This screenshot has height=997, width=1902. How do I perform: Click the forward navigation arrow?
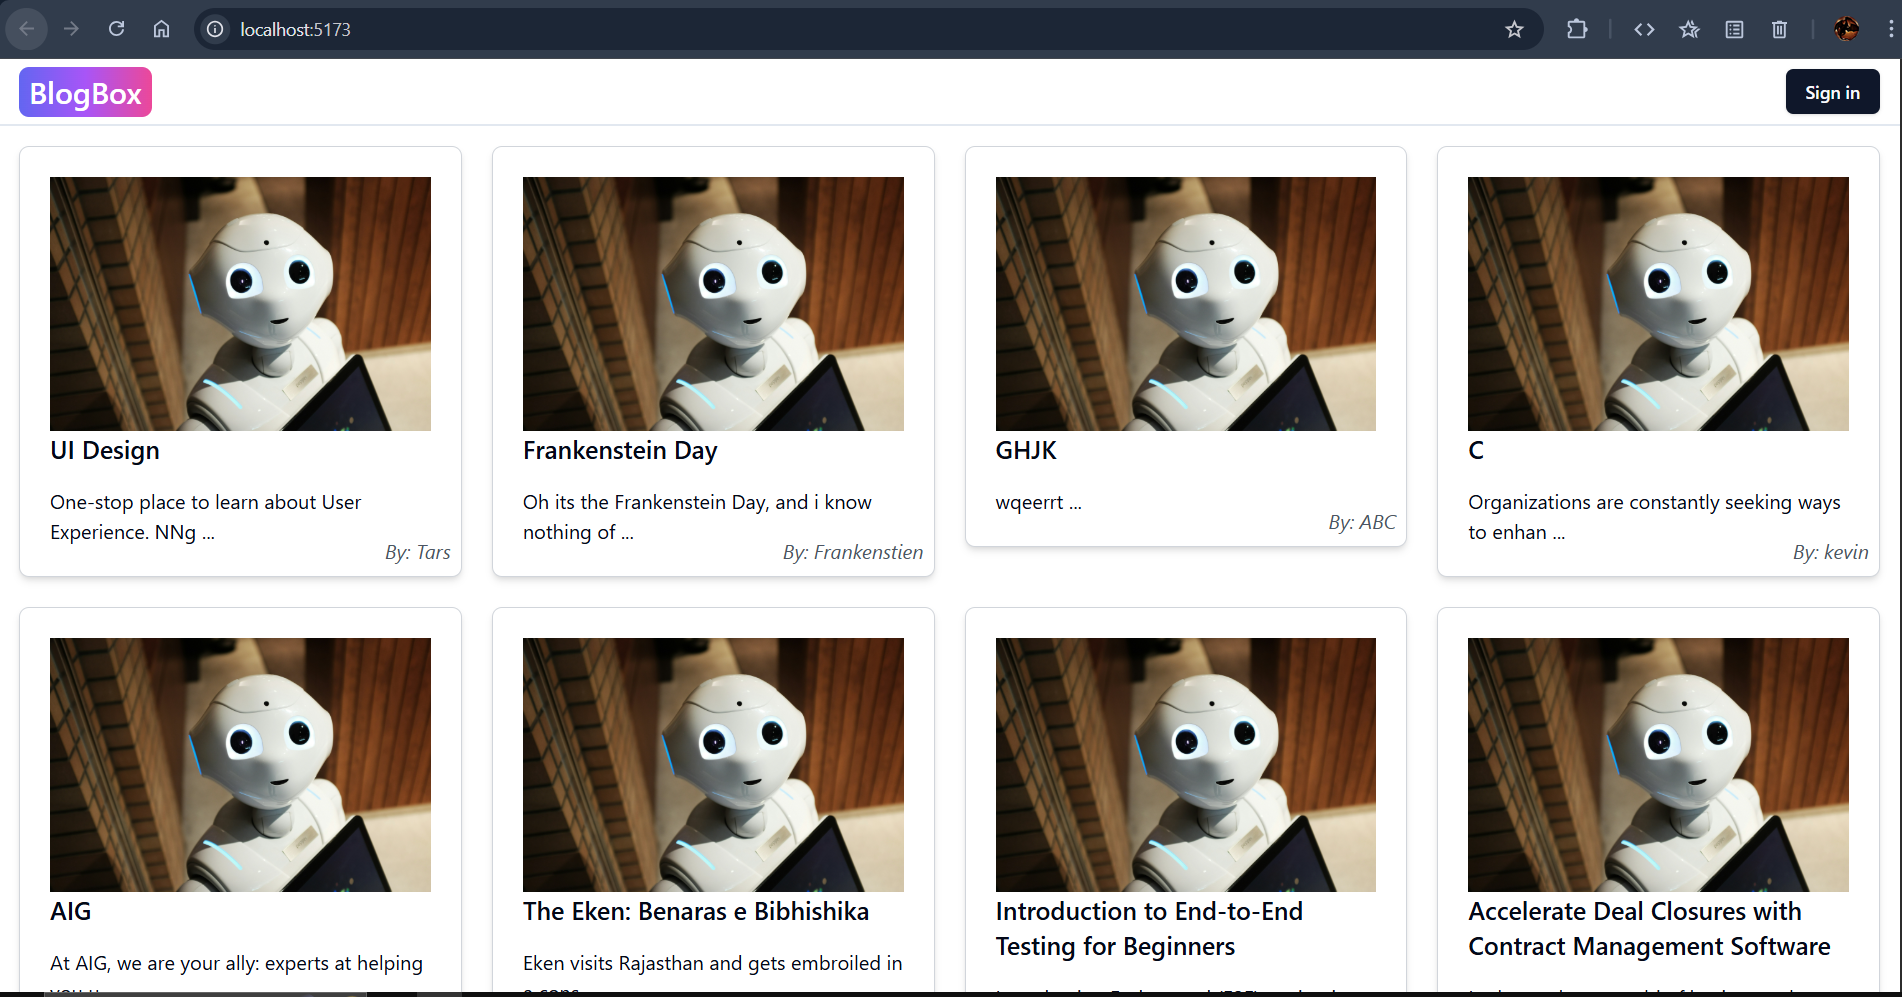coord(71,29)
